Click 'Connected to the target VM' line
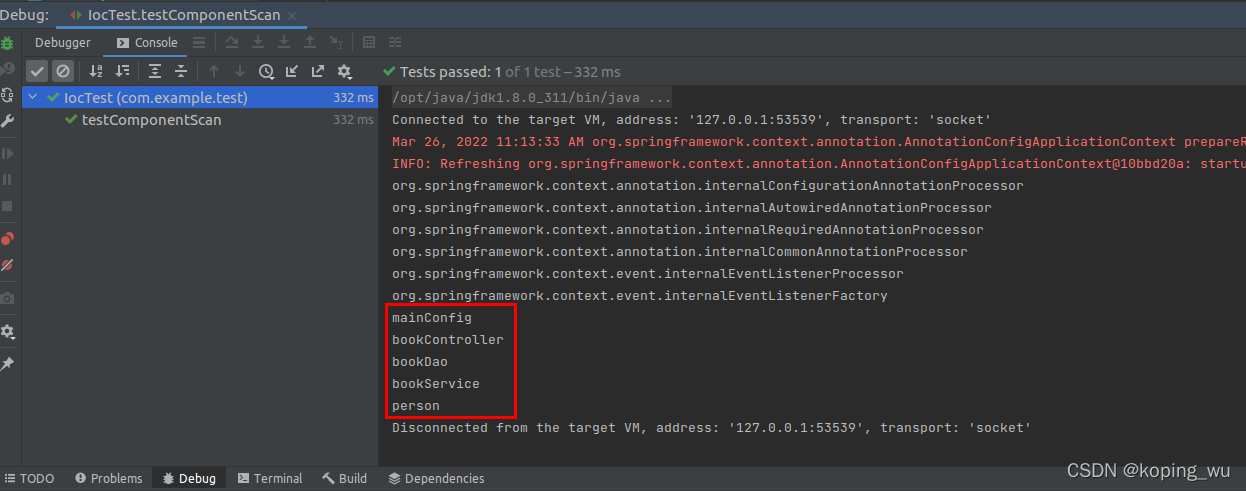 pyautogui.click(x=692, y=120)
